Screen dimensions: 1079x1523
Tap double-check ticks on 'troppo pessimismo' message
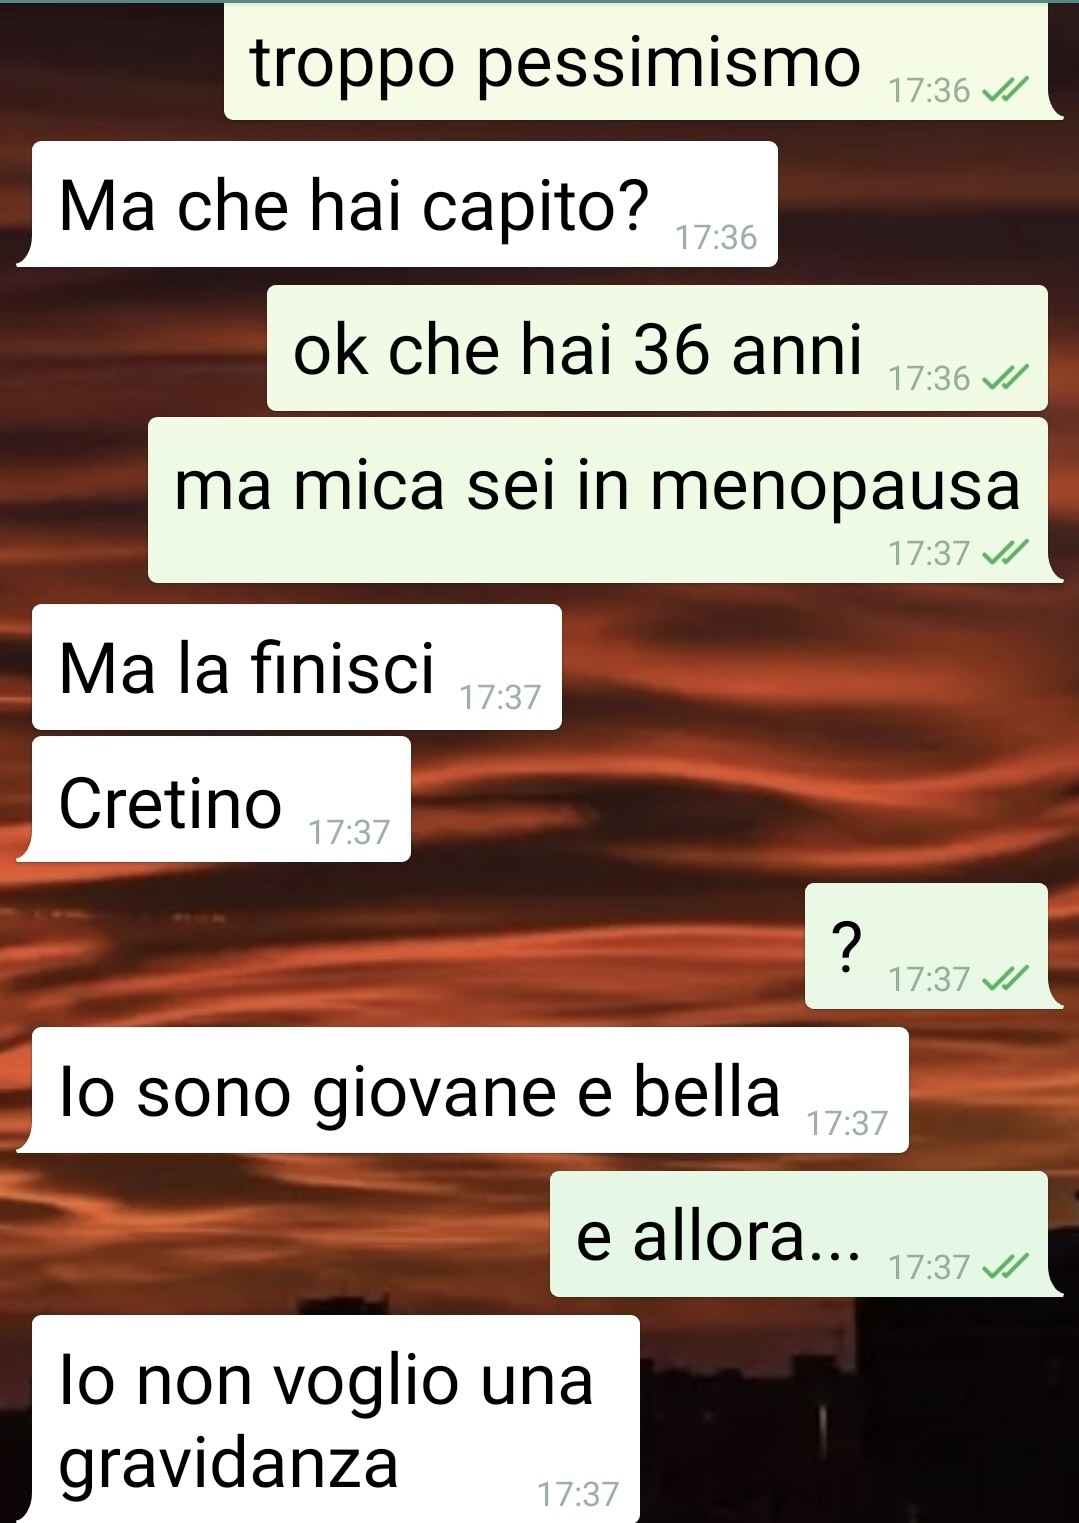(x=1004, y=92)
